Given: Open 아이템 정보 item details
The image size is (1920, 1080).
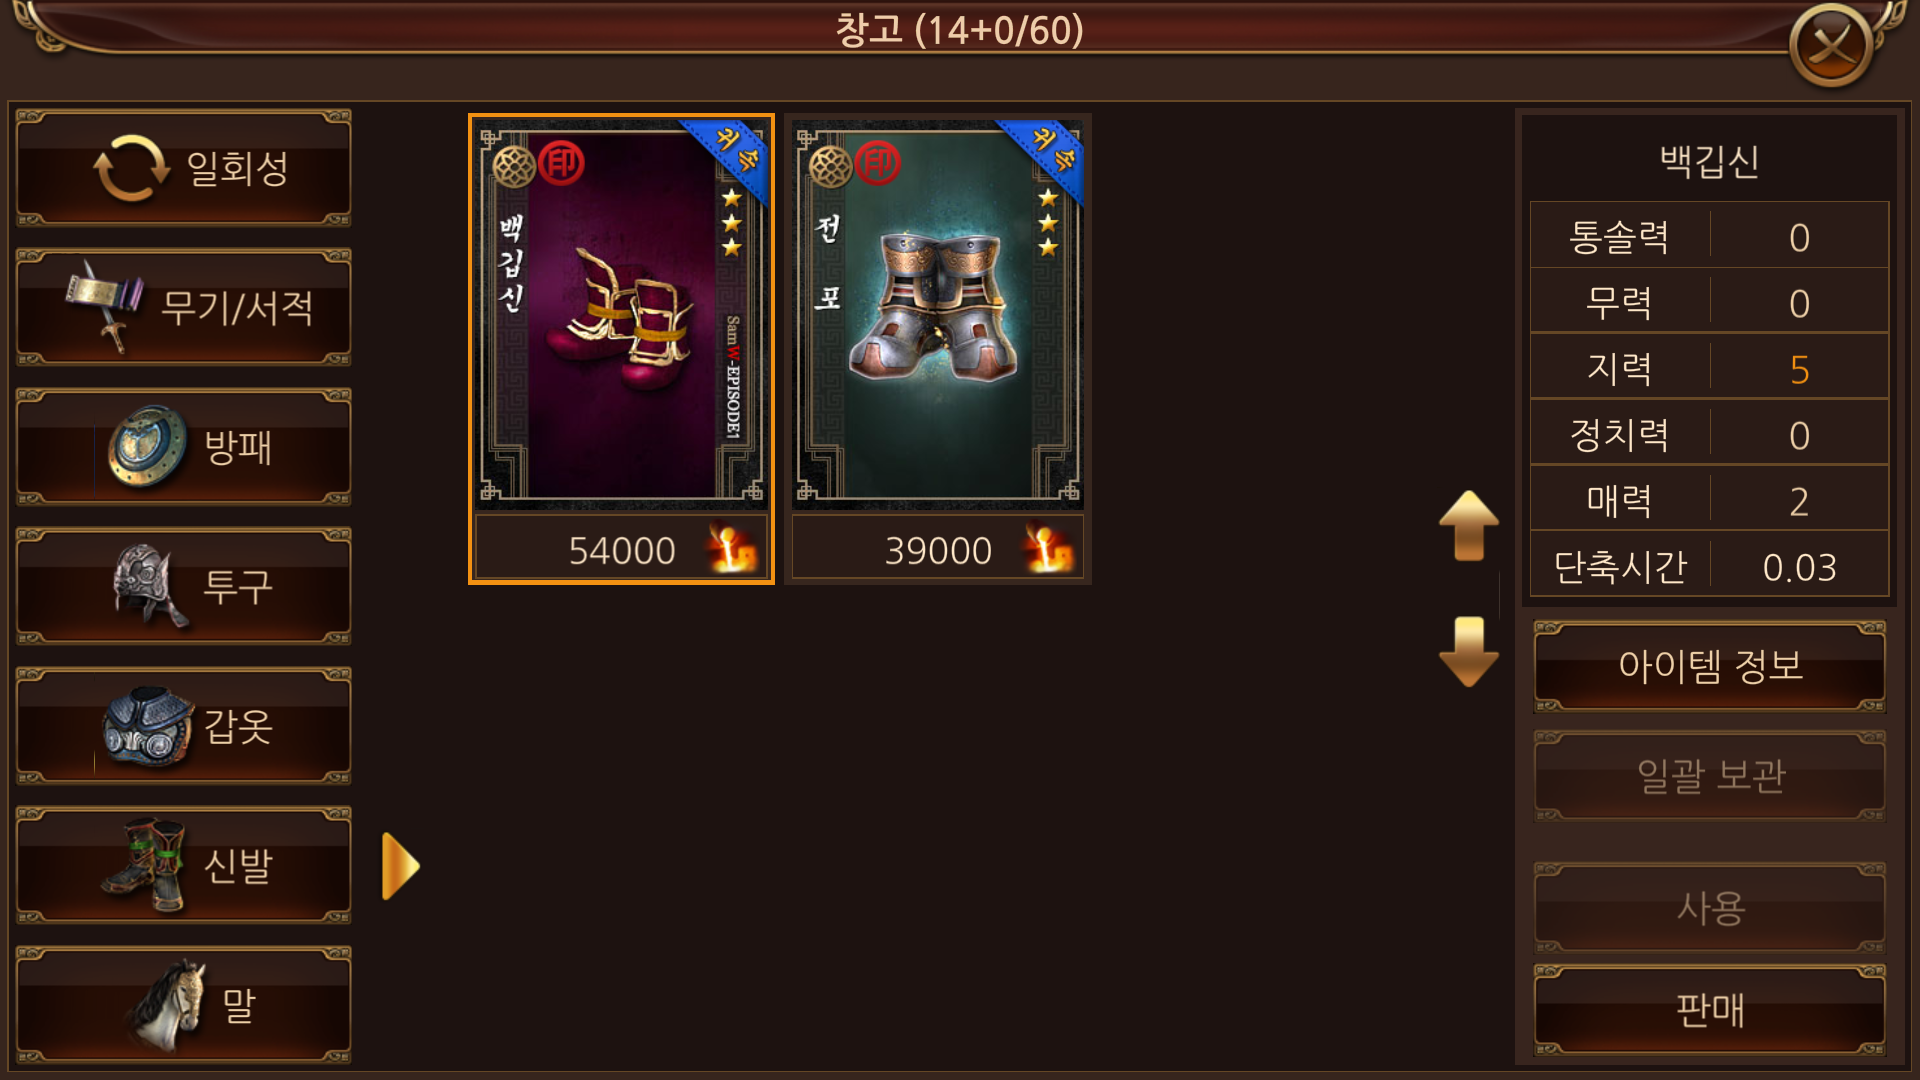Looking at the screenshot, I should (x=1710, y=666).
